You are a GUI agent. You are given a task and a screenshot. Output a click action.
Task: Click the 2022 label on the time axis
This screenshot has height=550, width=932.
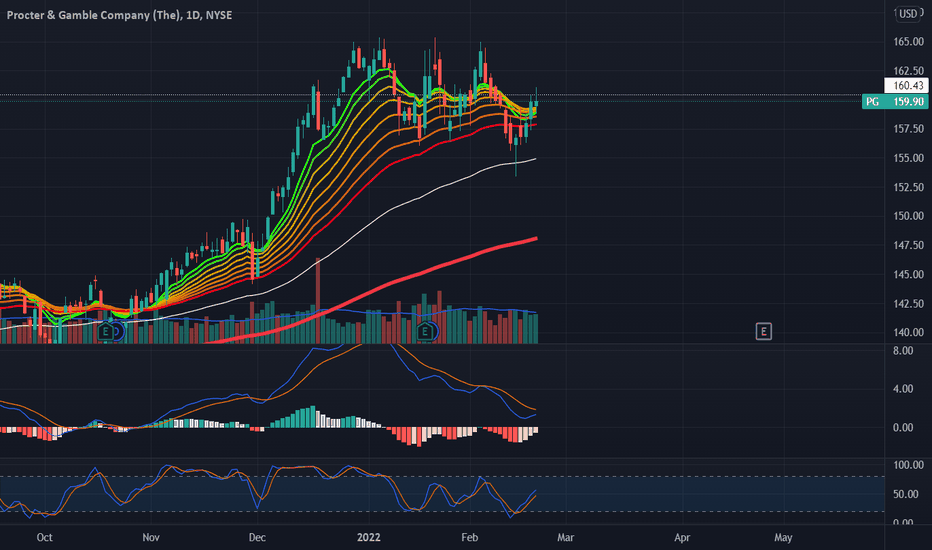369,538
